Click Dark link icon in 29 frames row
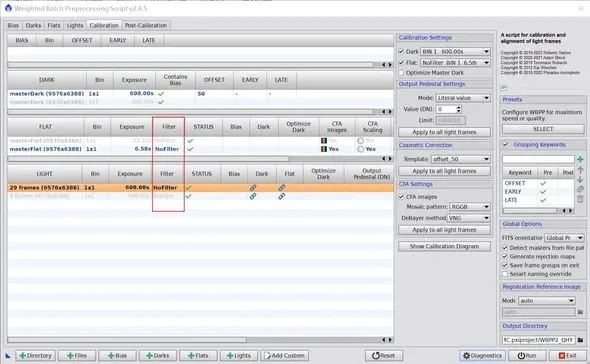The width and height of the screenshot is (590, 364). pyautogui.click(x=253, y=187)
